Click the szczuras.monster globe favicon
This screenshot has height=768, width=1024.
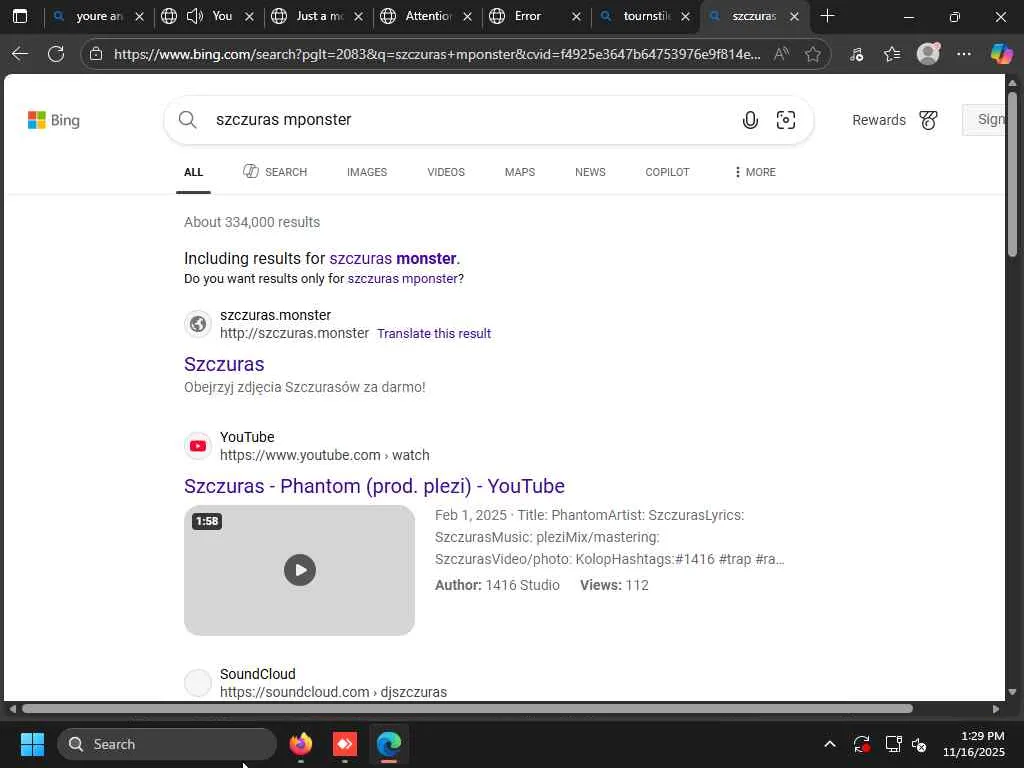(198, 324)
